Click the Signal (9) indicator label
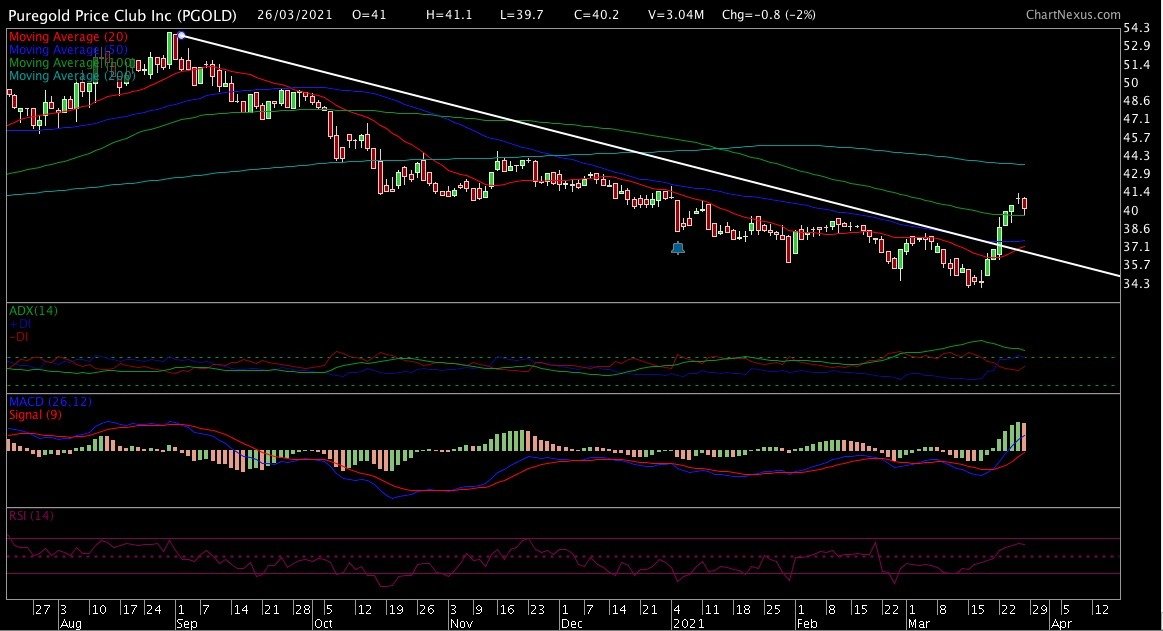The image size is (1163, 631). coord(36,414)
